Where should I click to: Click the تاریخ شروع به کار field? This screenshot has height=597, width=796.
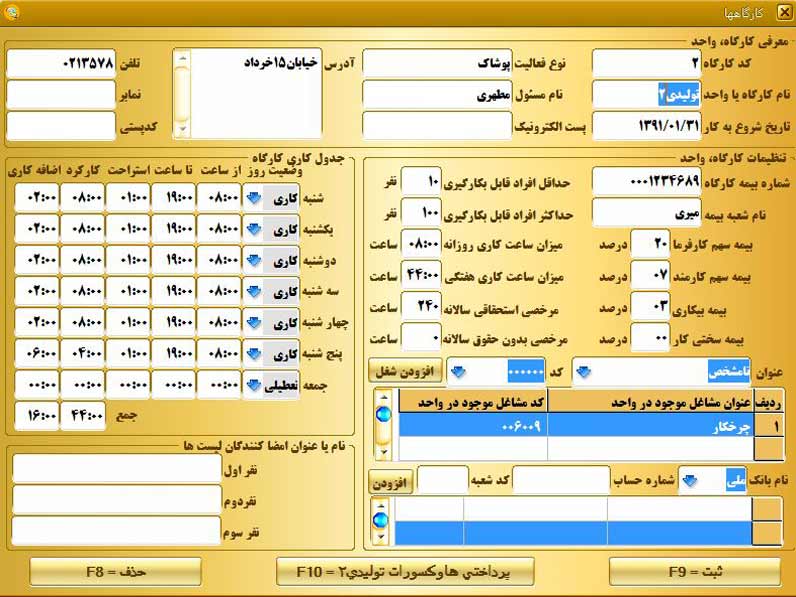click(x=646, y=126)
